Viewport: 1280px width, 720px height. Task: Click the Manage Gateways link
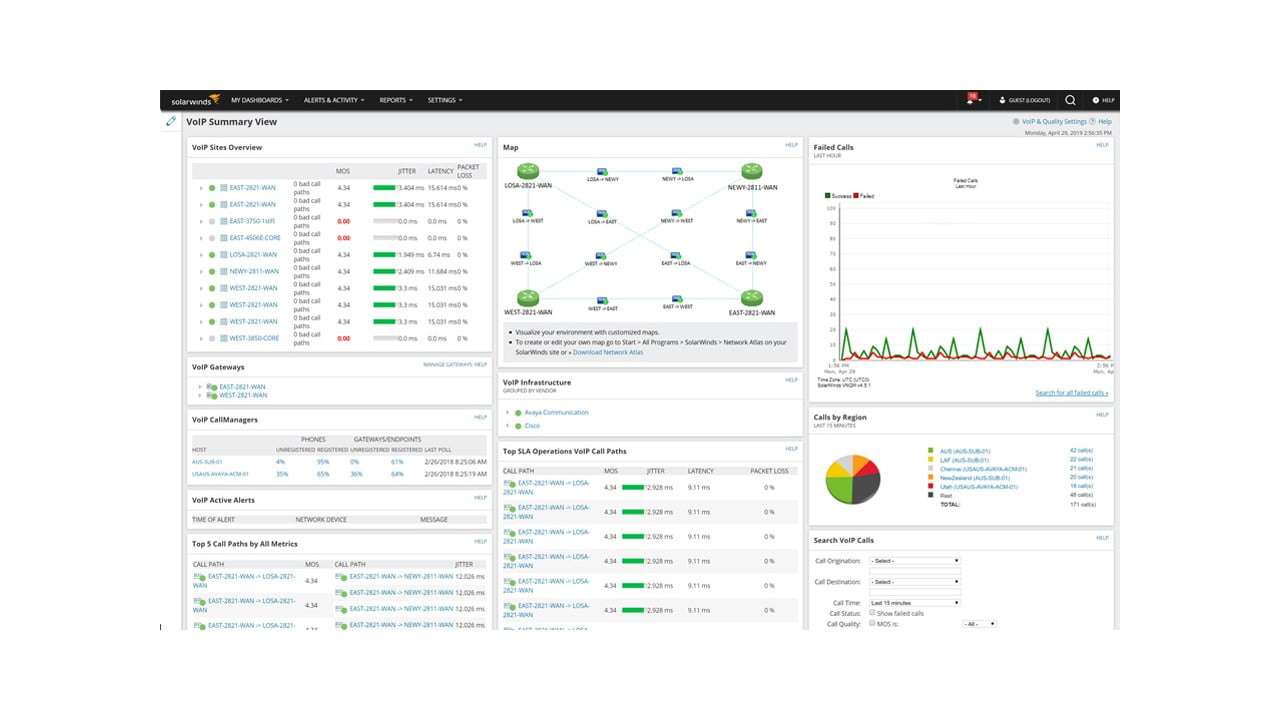point(446,365)
